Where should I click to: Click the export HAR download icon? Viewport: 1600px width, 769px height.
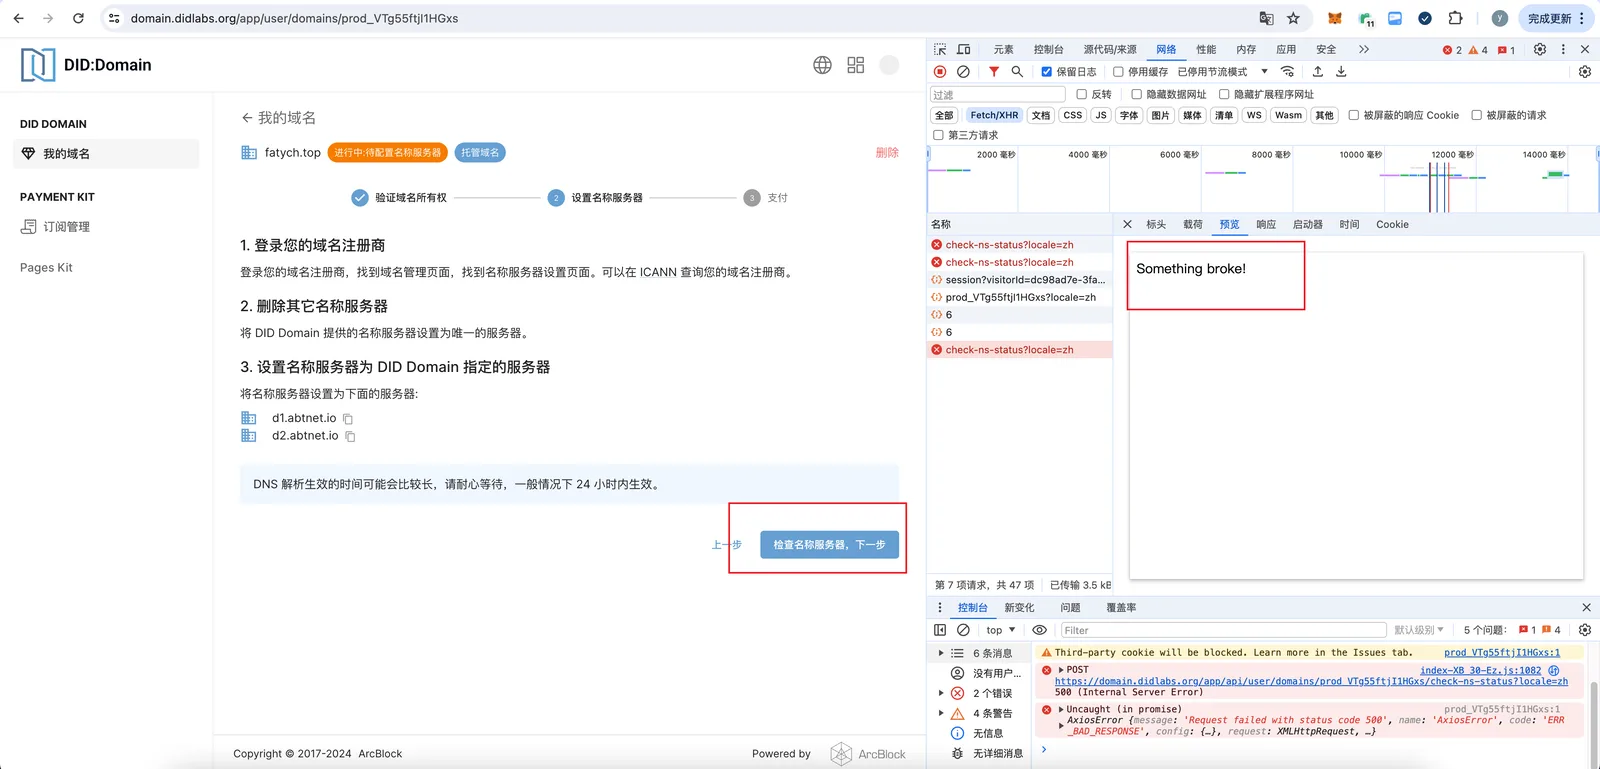click(1341, 72)
